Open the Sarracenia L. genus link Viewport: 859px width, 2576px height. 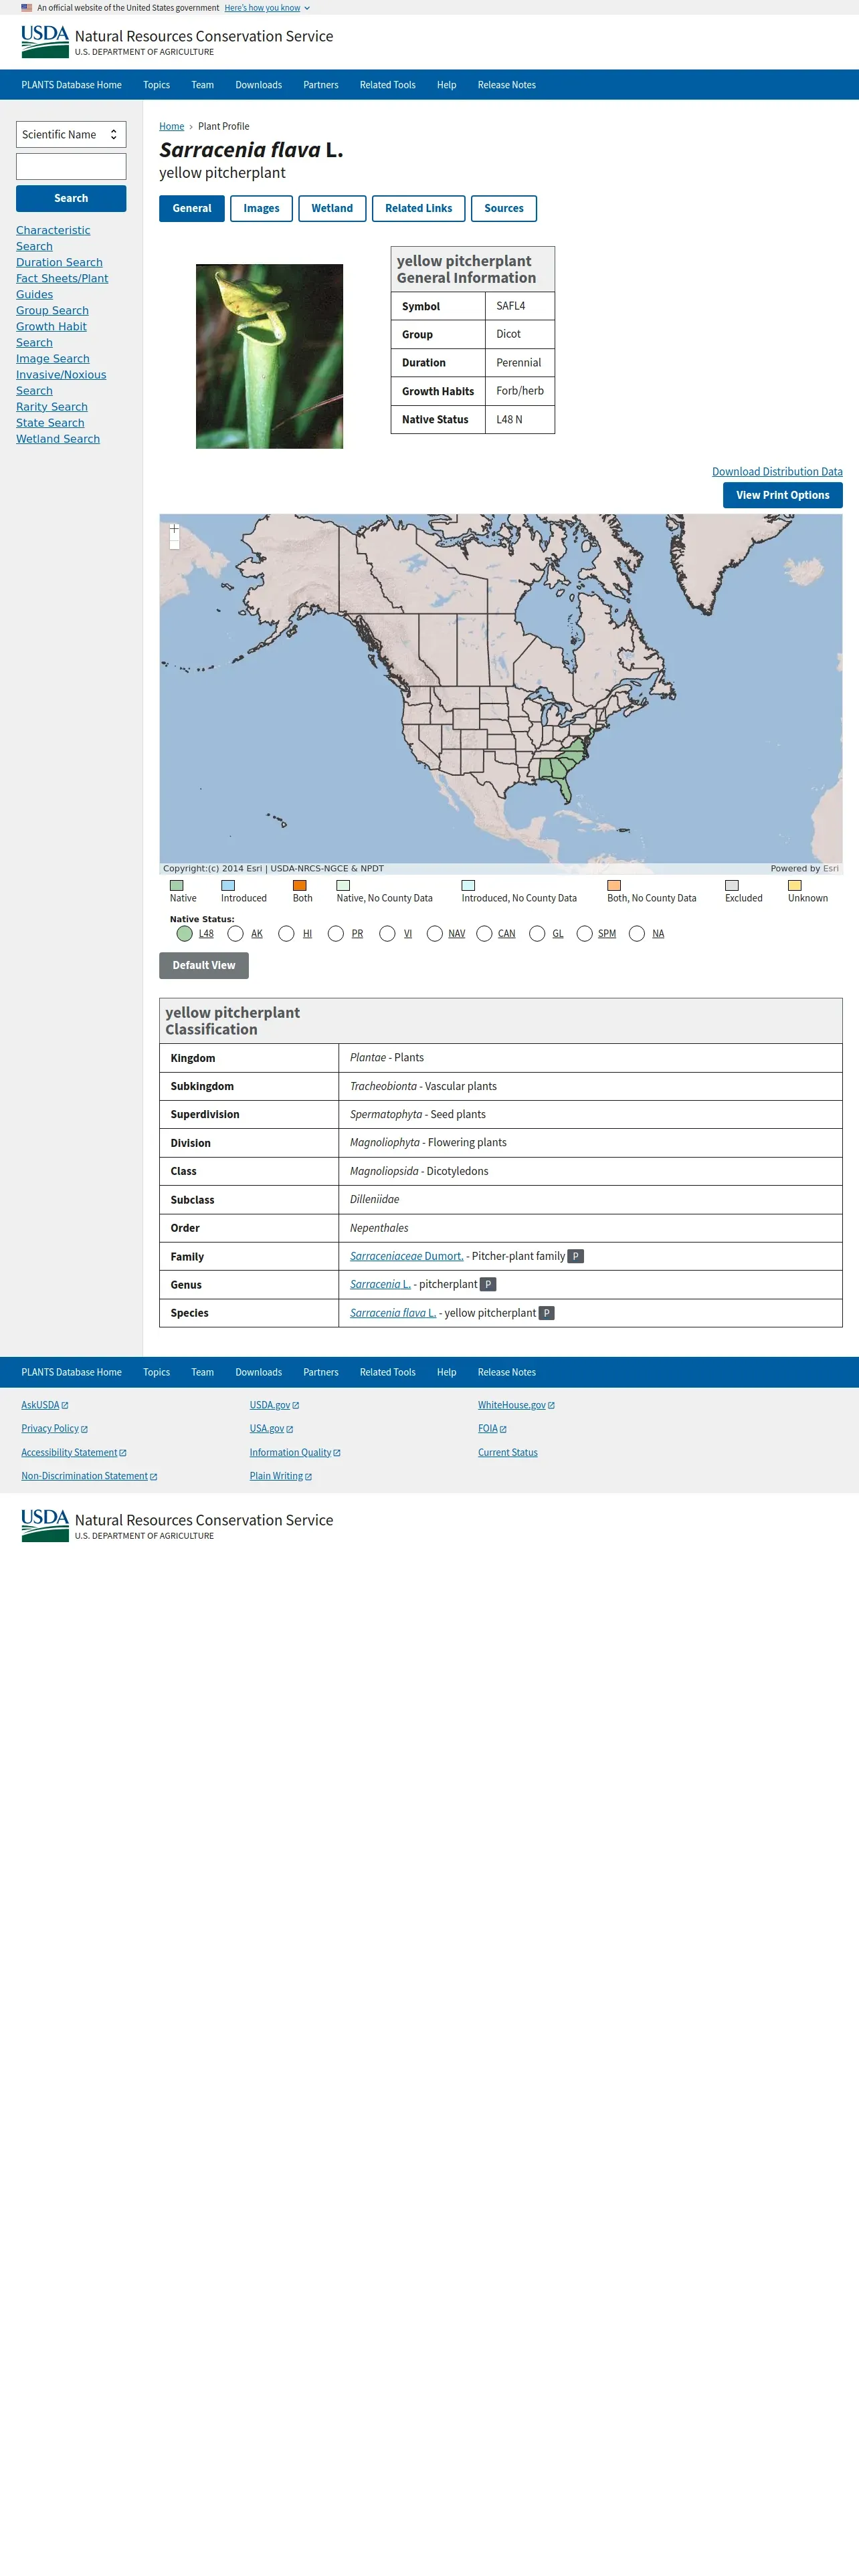pyautogui.click(x=380, y=1284)
